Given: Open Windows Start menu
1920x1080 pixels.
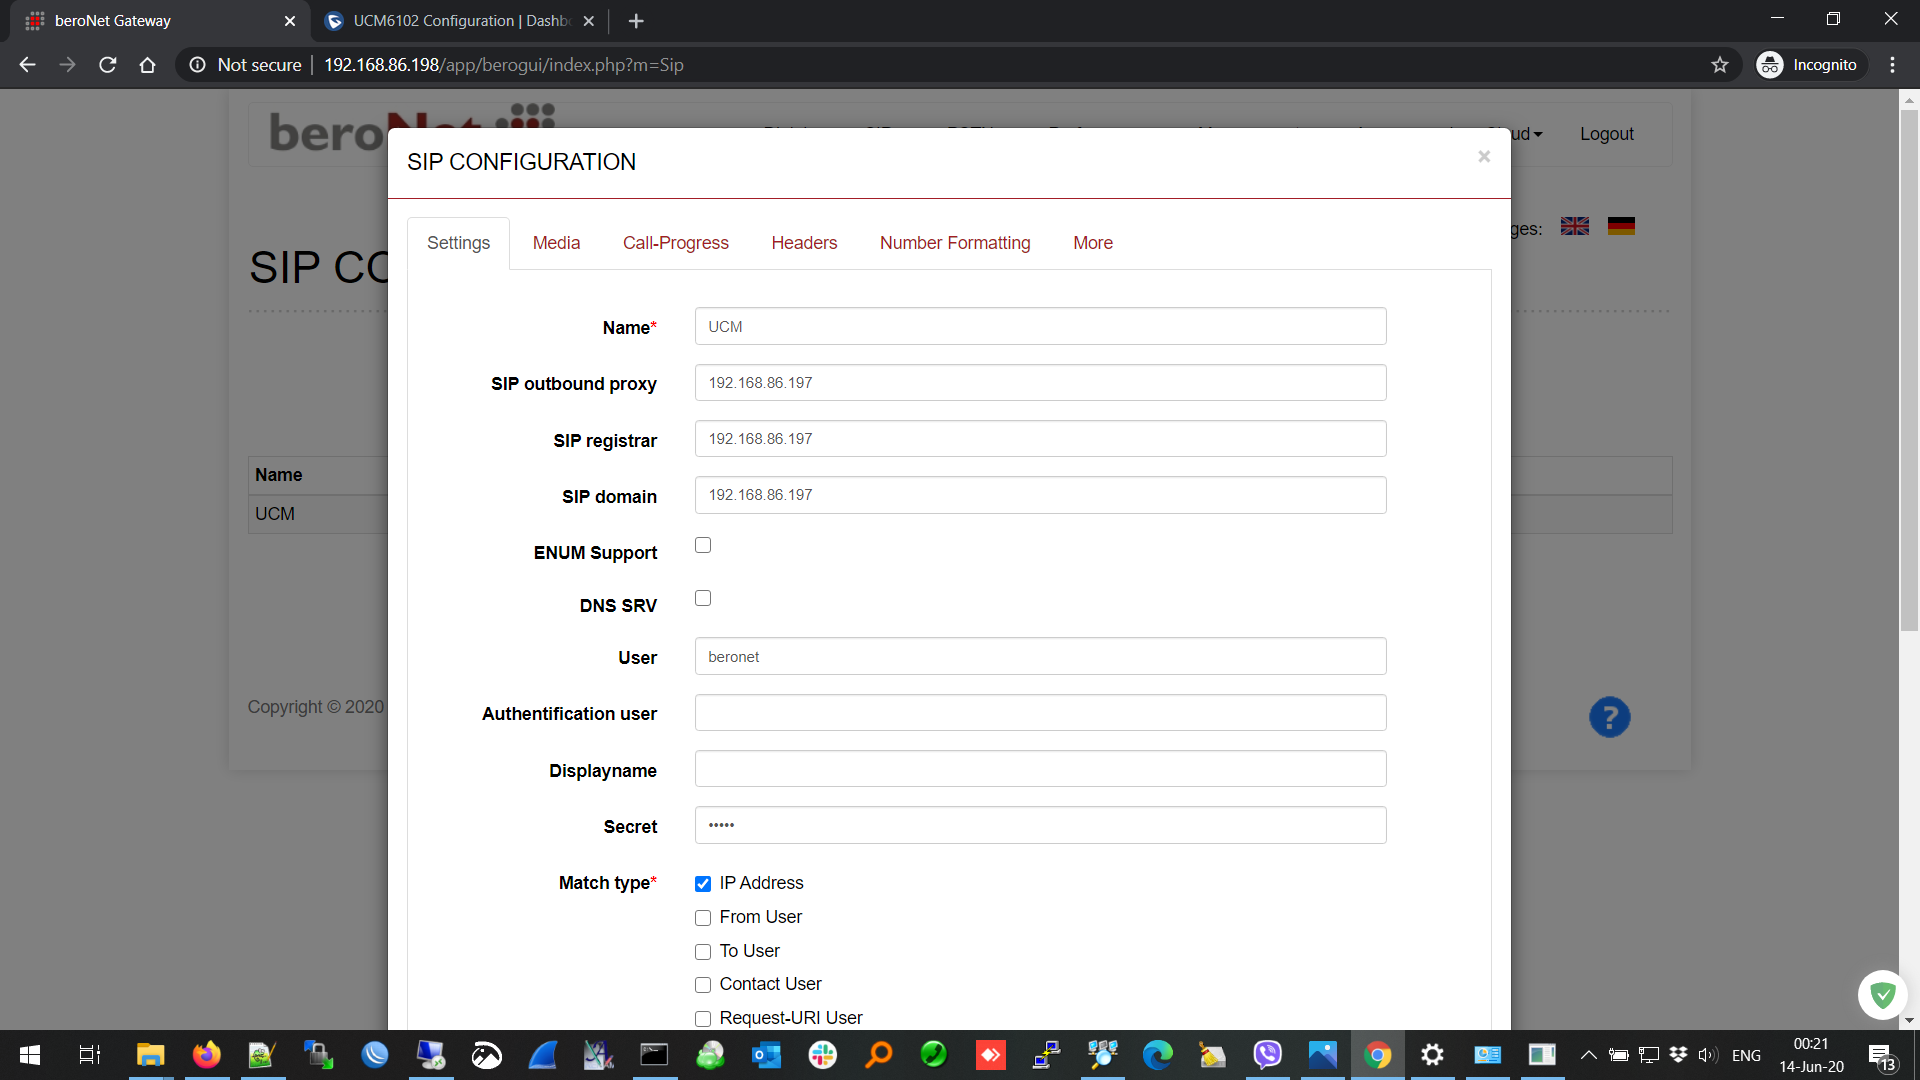Looking at the screenshot, I should point(29,1055).
